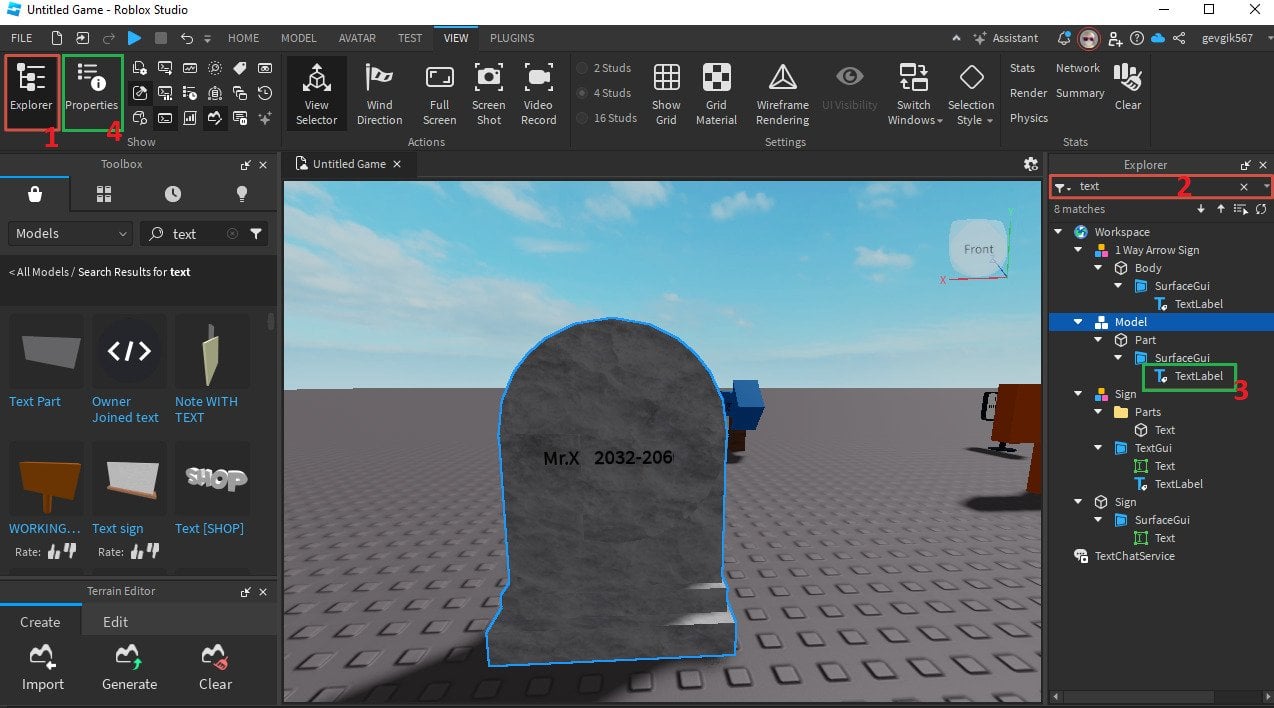Refresh the Explorer search results
The height and width of the screenshot is (708, 1274).
[x=1261, y=209]
